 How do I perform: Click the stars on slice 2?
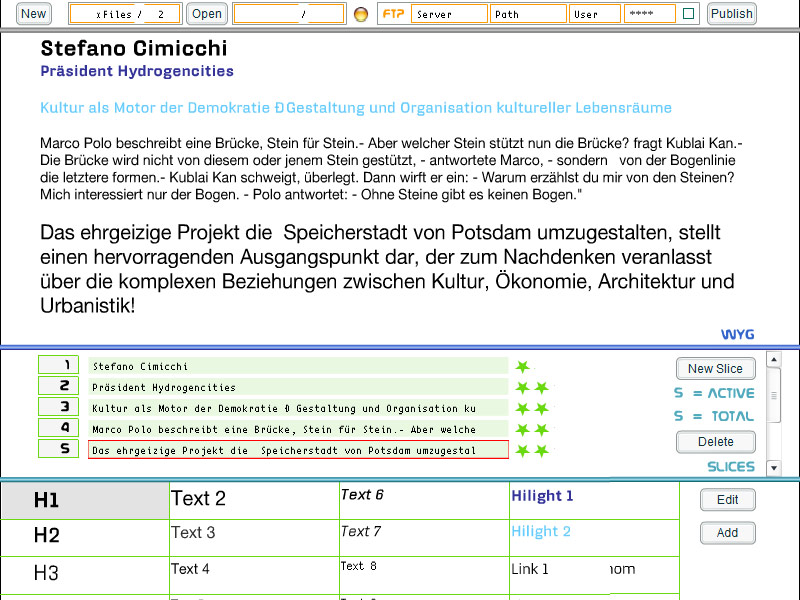[532, 388]
